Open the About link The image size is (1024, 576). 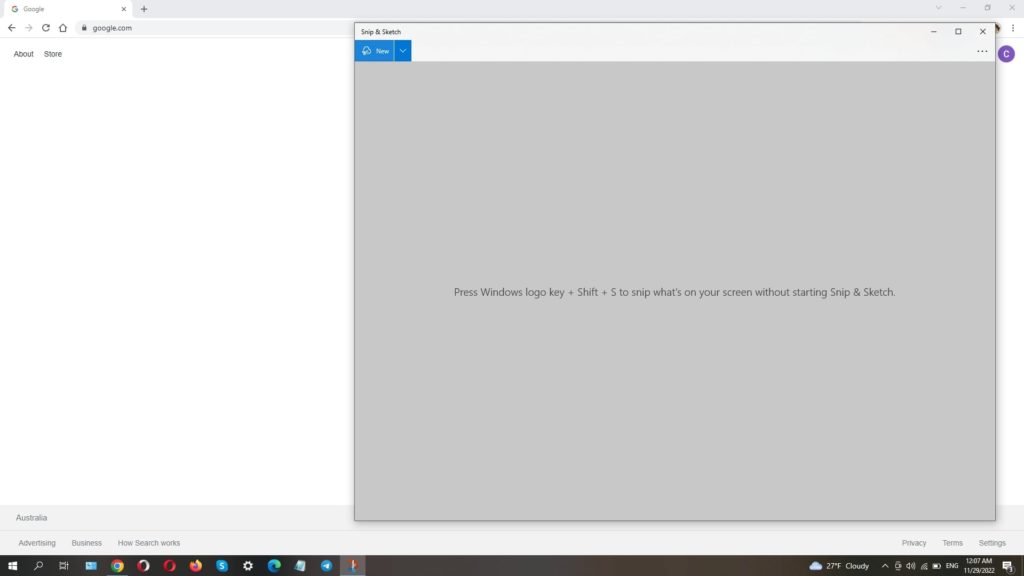[23, 54]
